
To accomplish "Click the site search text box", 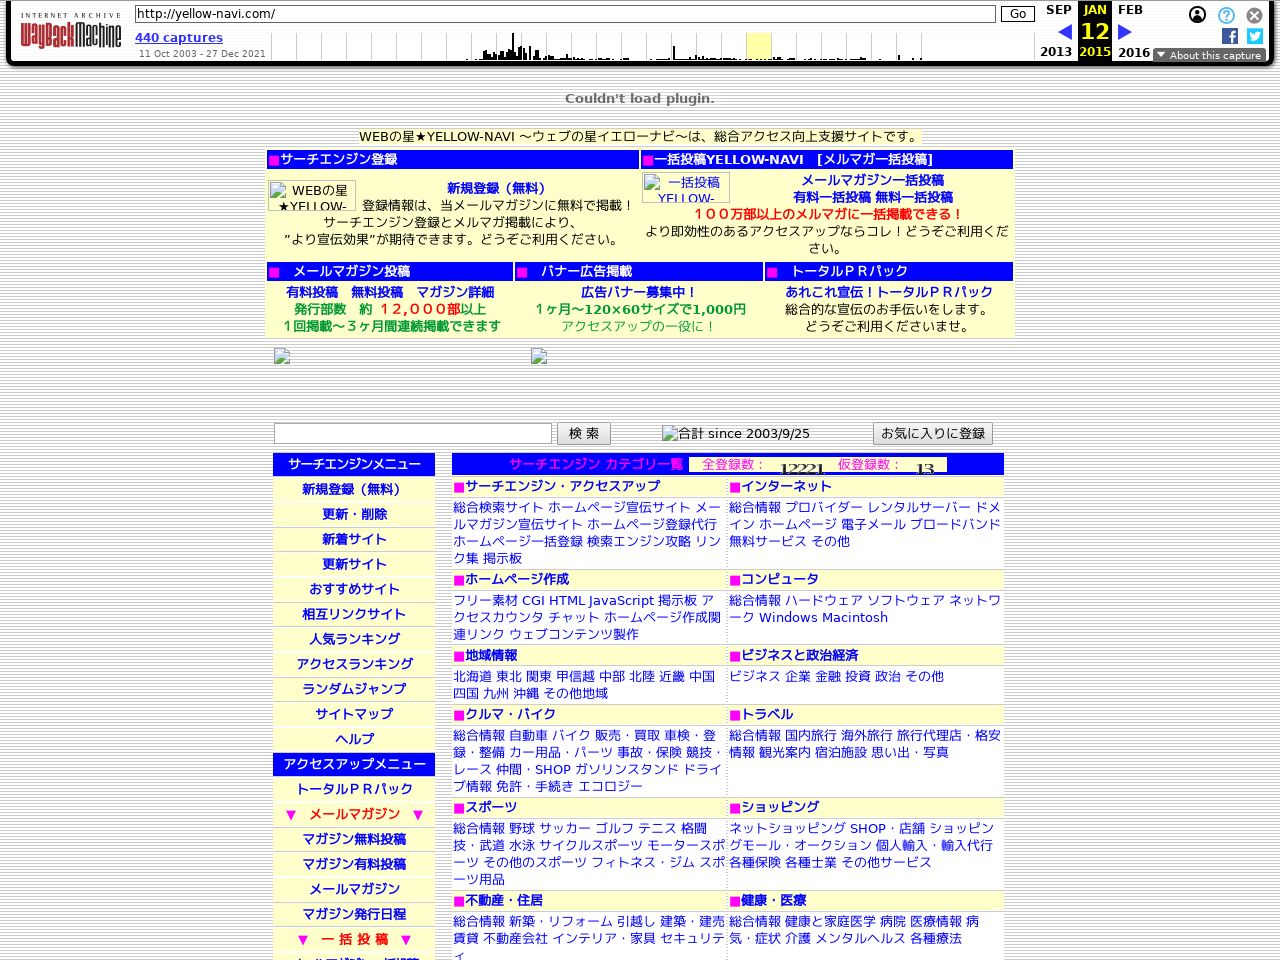I will click(x=412, y=433).
